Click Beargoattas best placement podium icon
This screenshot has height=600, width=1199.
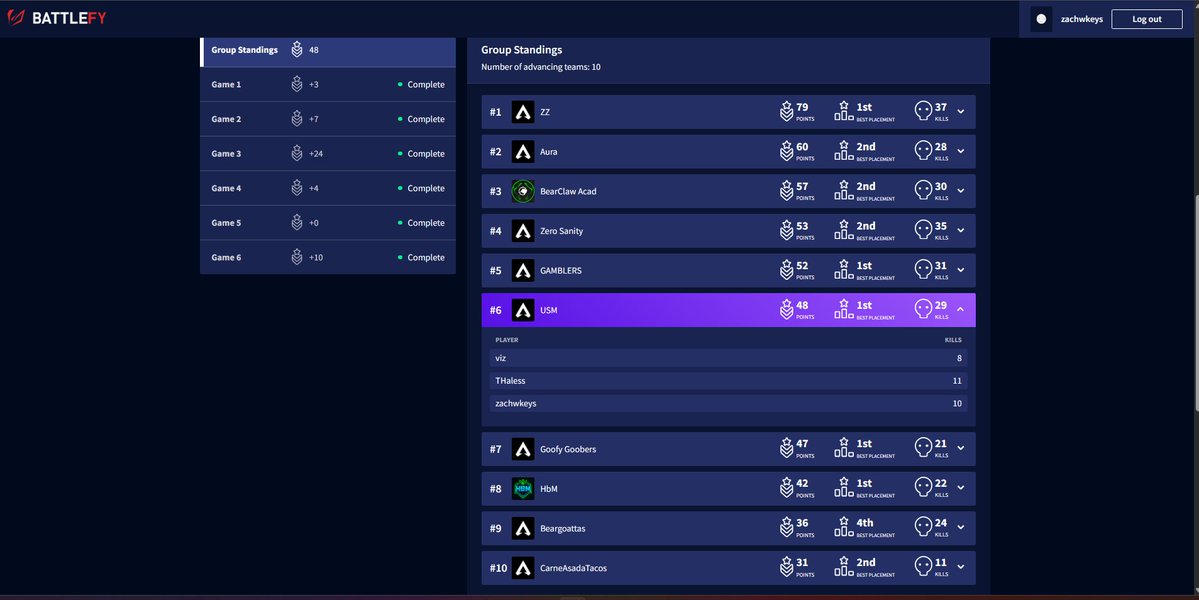click(843, 527)
